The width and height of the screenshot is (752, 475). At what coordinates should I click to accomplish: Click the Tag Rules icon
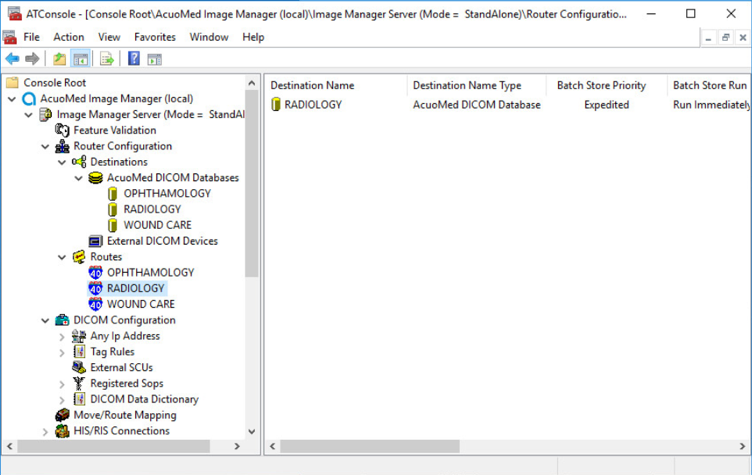[79, 352]
